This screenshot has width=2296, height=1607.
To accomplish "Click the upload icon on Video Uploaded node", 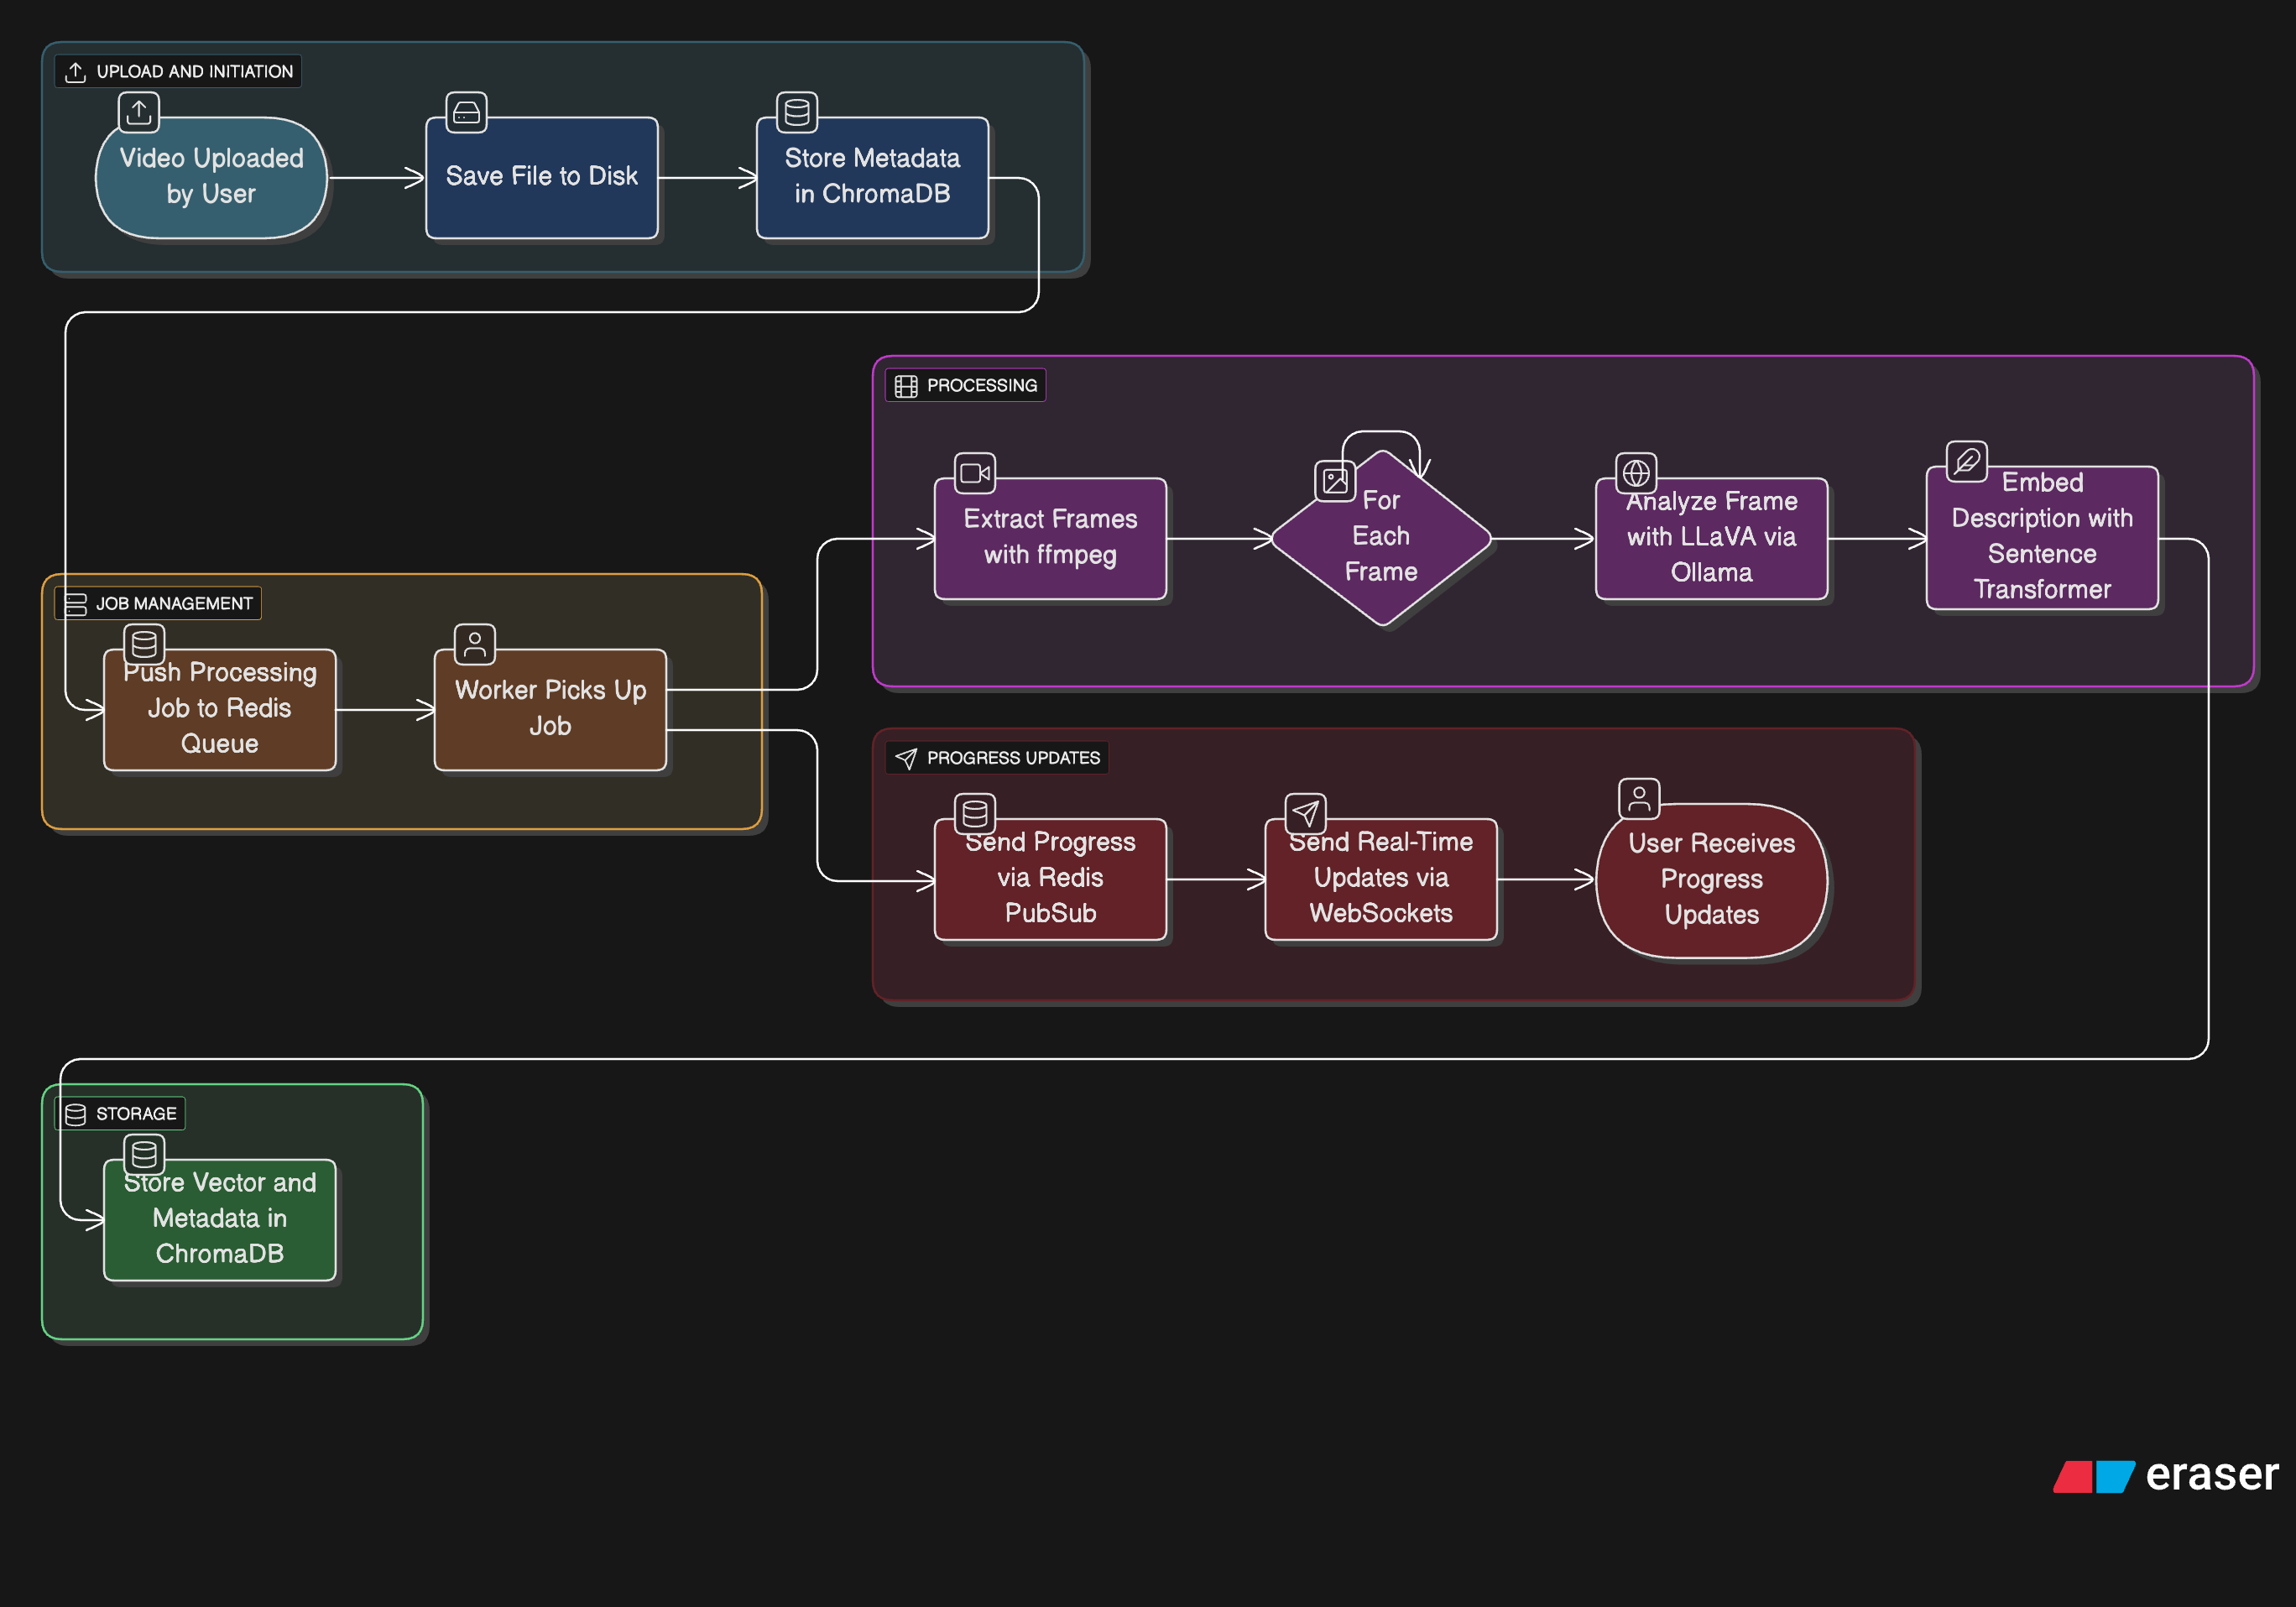I will [x=139, y=112].
